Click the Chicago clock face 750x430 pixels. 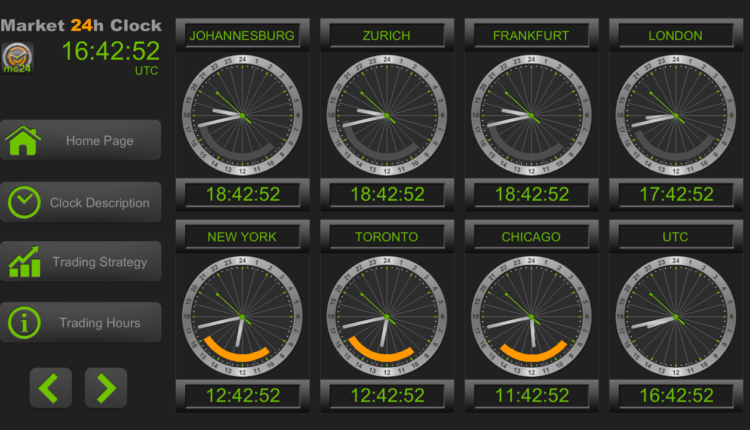click(x=531, y=317)
